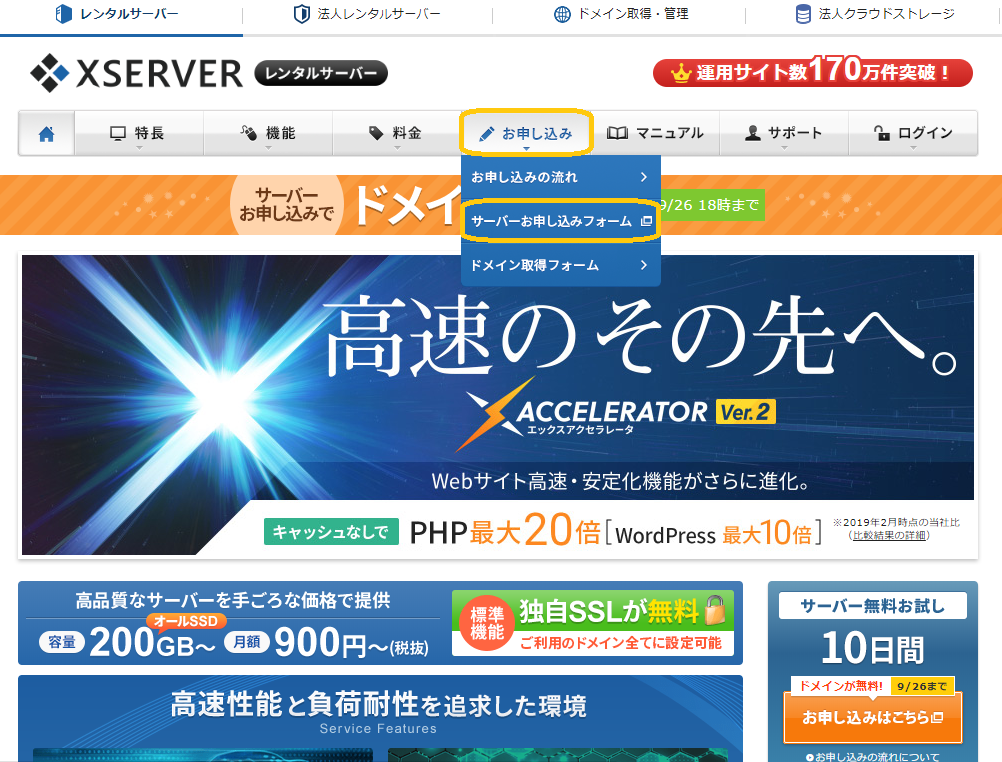Viewport: 1002px width, 762px height.
Task: Click the orange オールSSD badge
Action: (x=186, y=621)
